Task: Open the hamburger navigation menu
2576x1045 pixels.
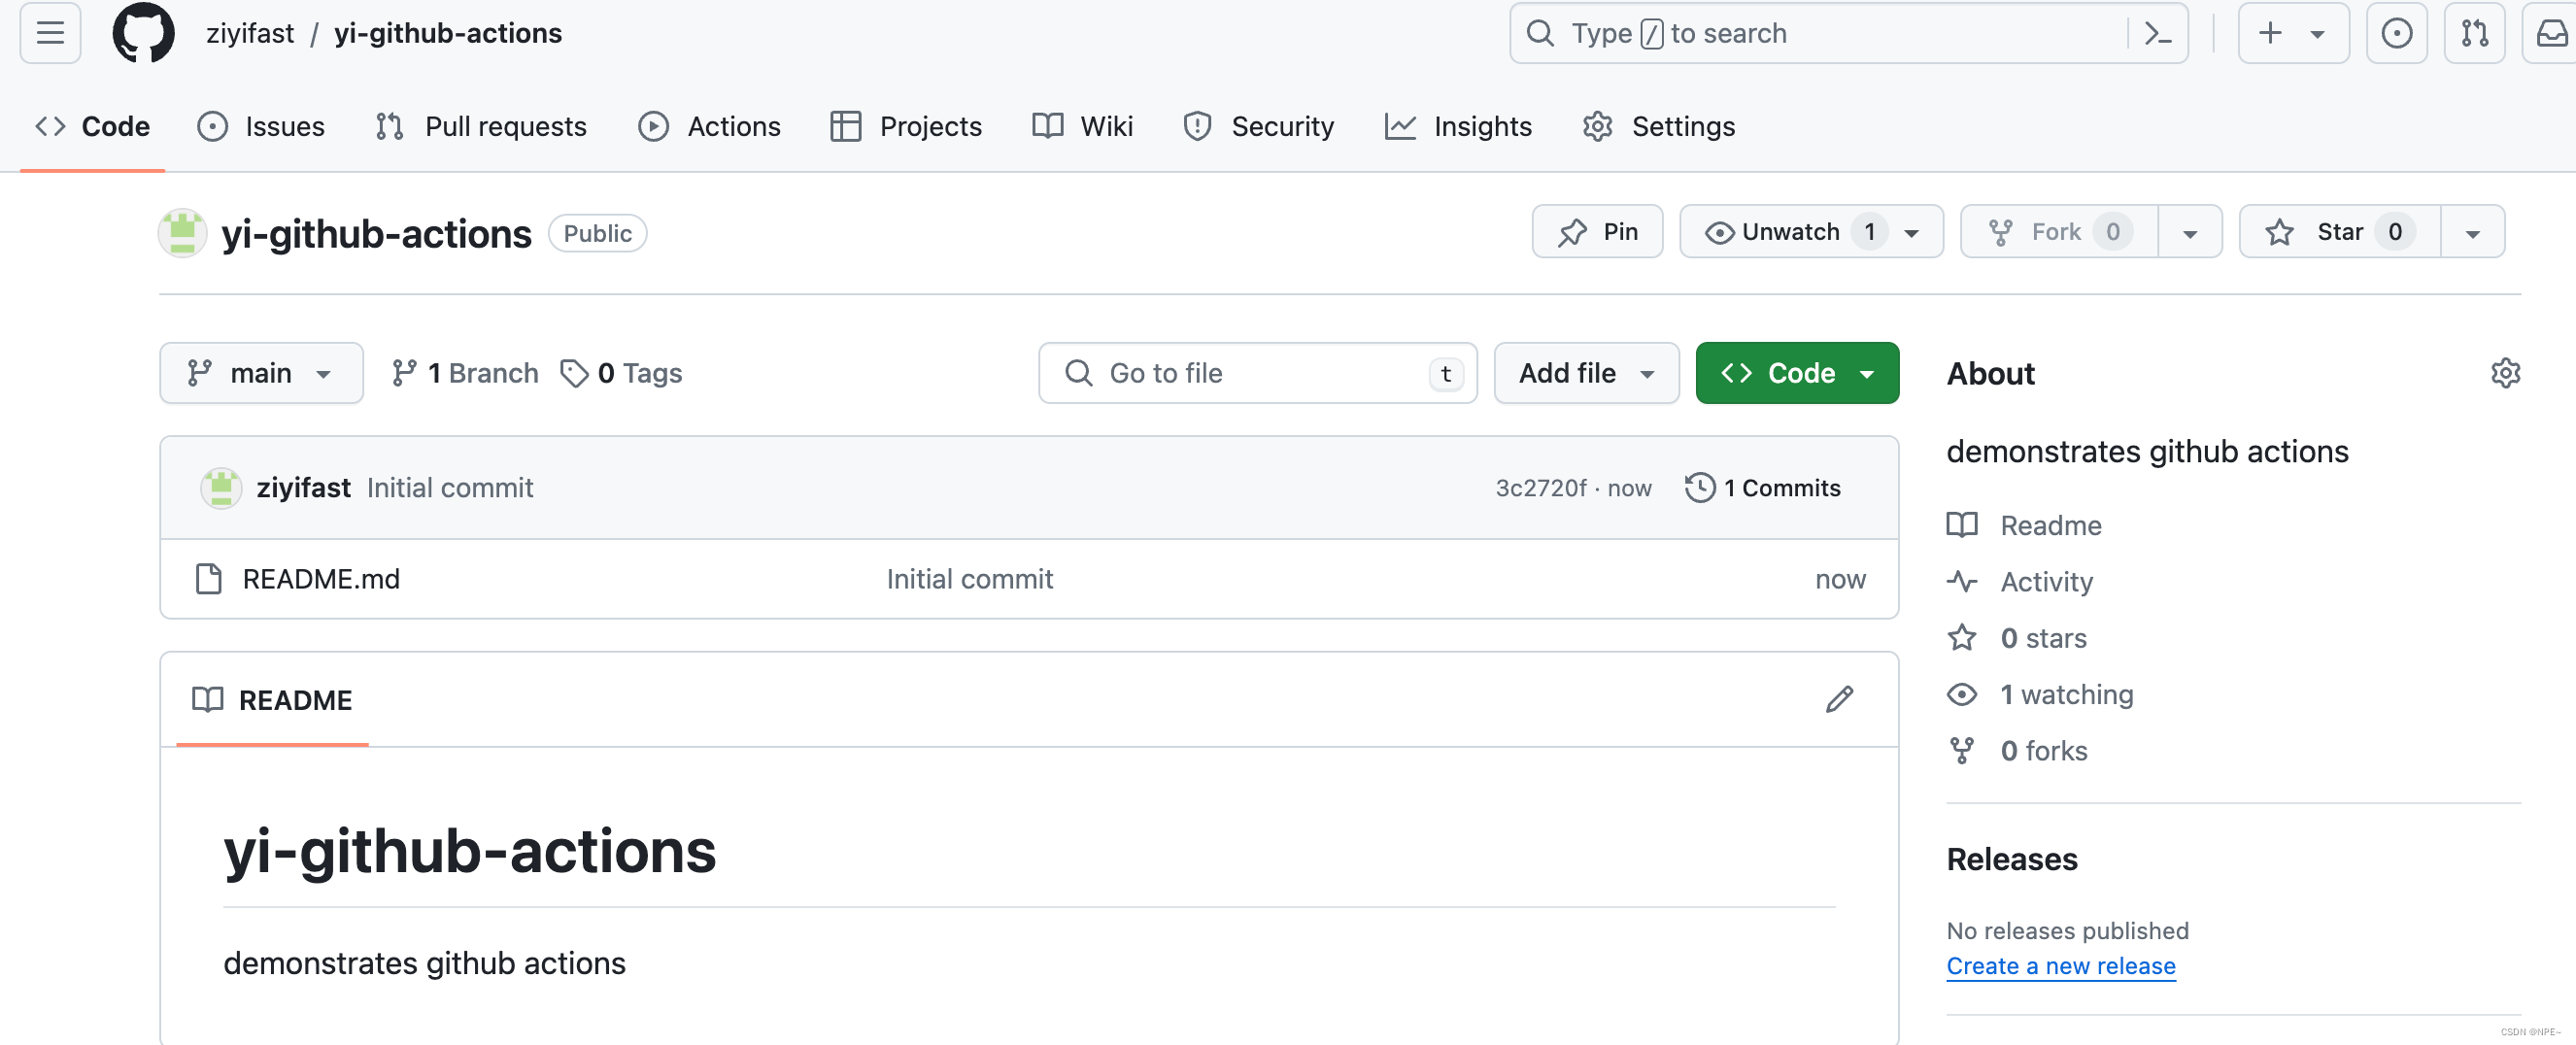Action: pos(50,33)
